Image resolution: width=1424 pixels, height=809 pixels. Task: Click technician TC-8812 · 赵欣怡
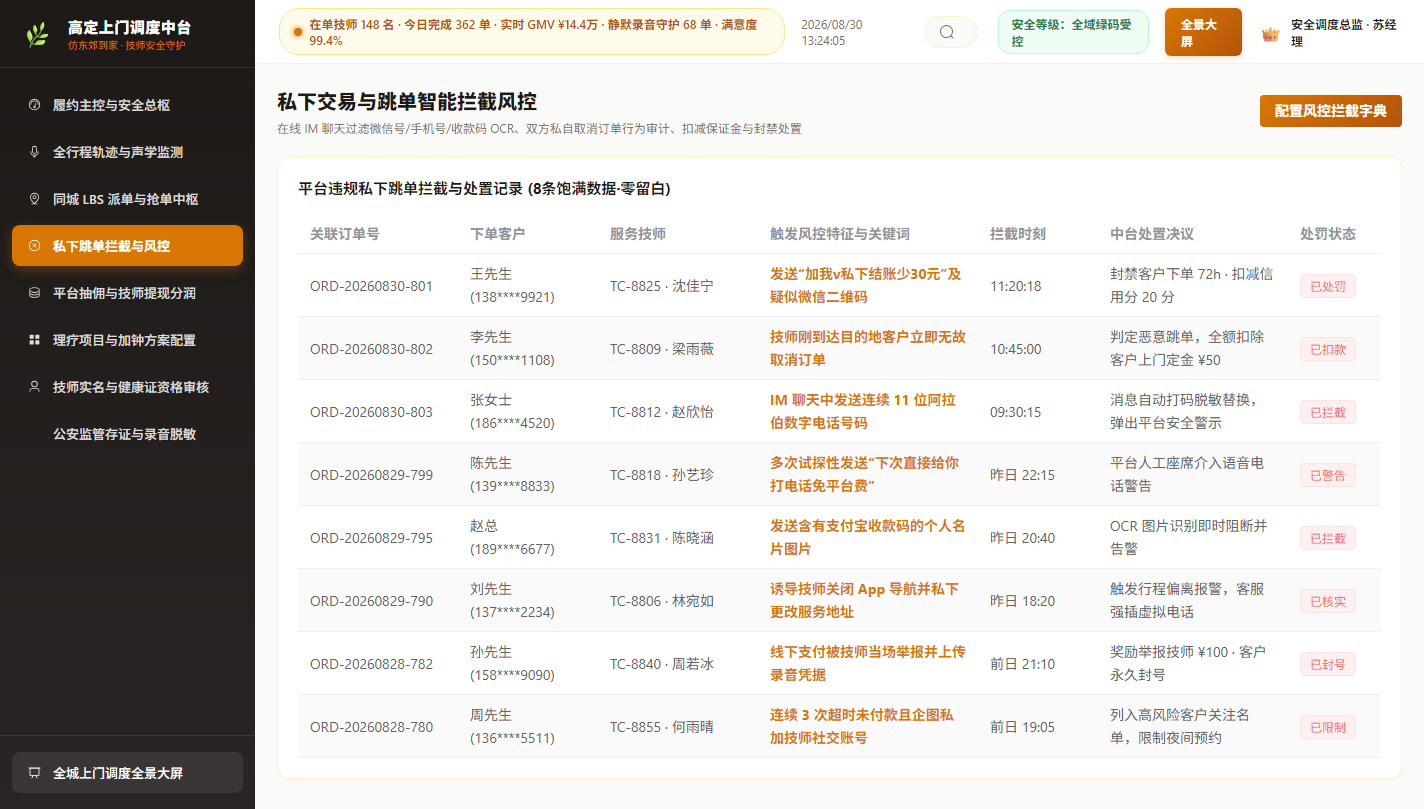tap(662, 412)
